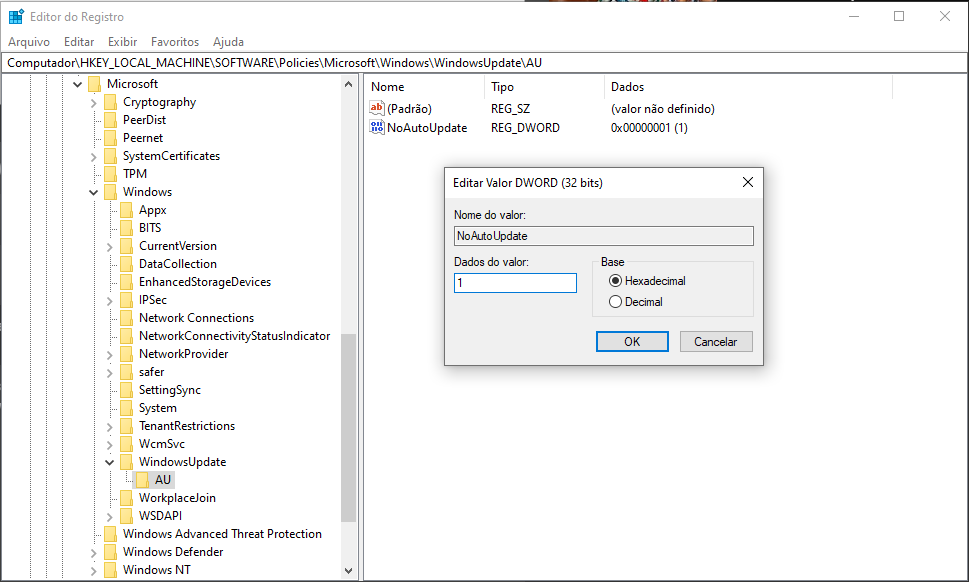
Task: Click the DataCollection folder icon
Action: (126, 264)
